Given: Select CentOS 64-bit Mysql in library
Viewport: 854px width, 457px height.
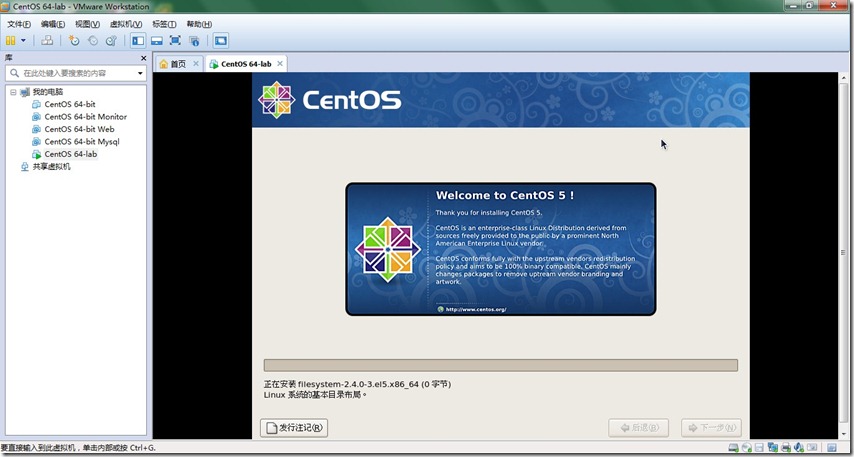Looking at the screenshot, I should 82,142.
